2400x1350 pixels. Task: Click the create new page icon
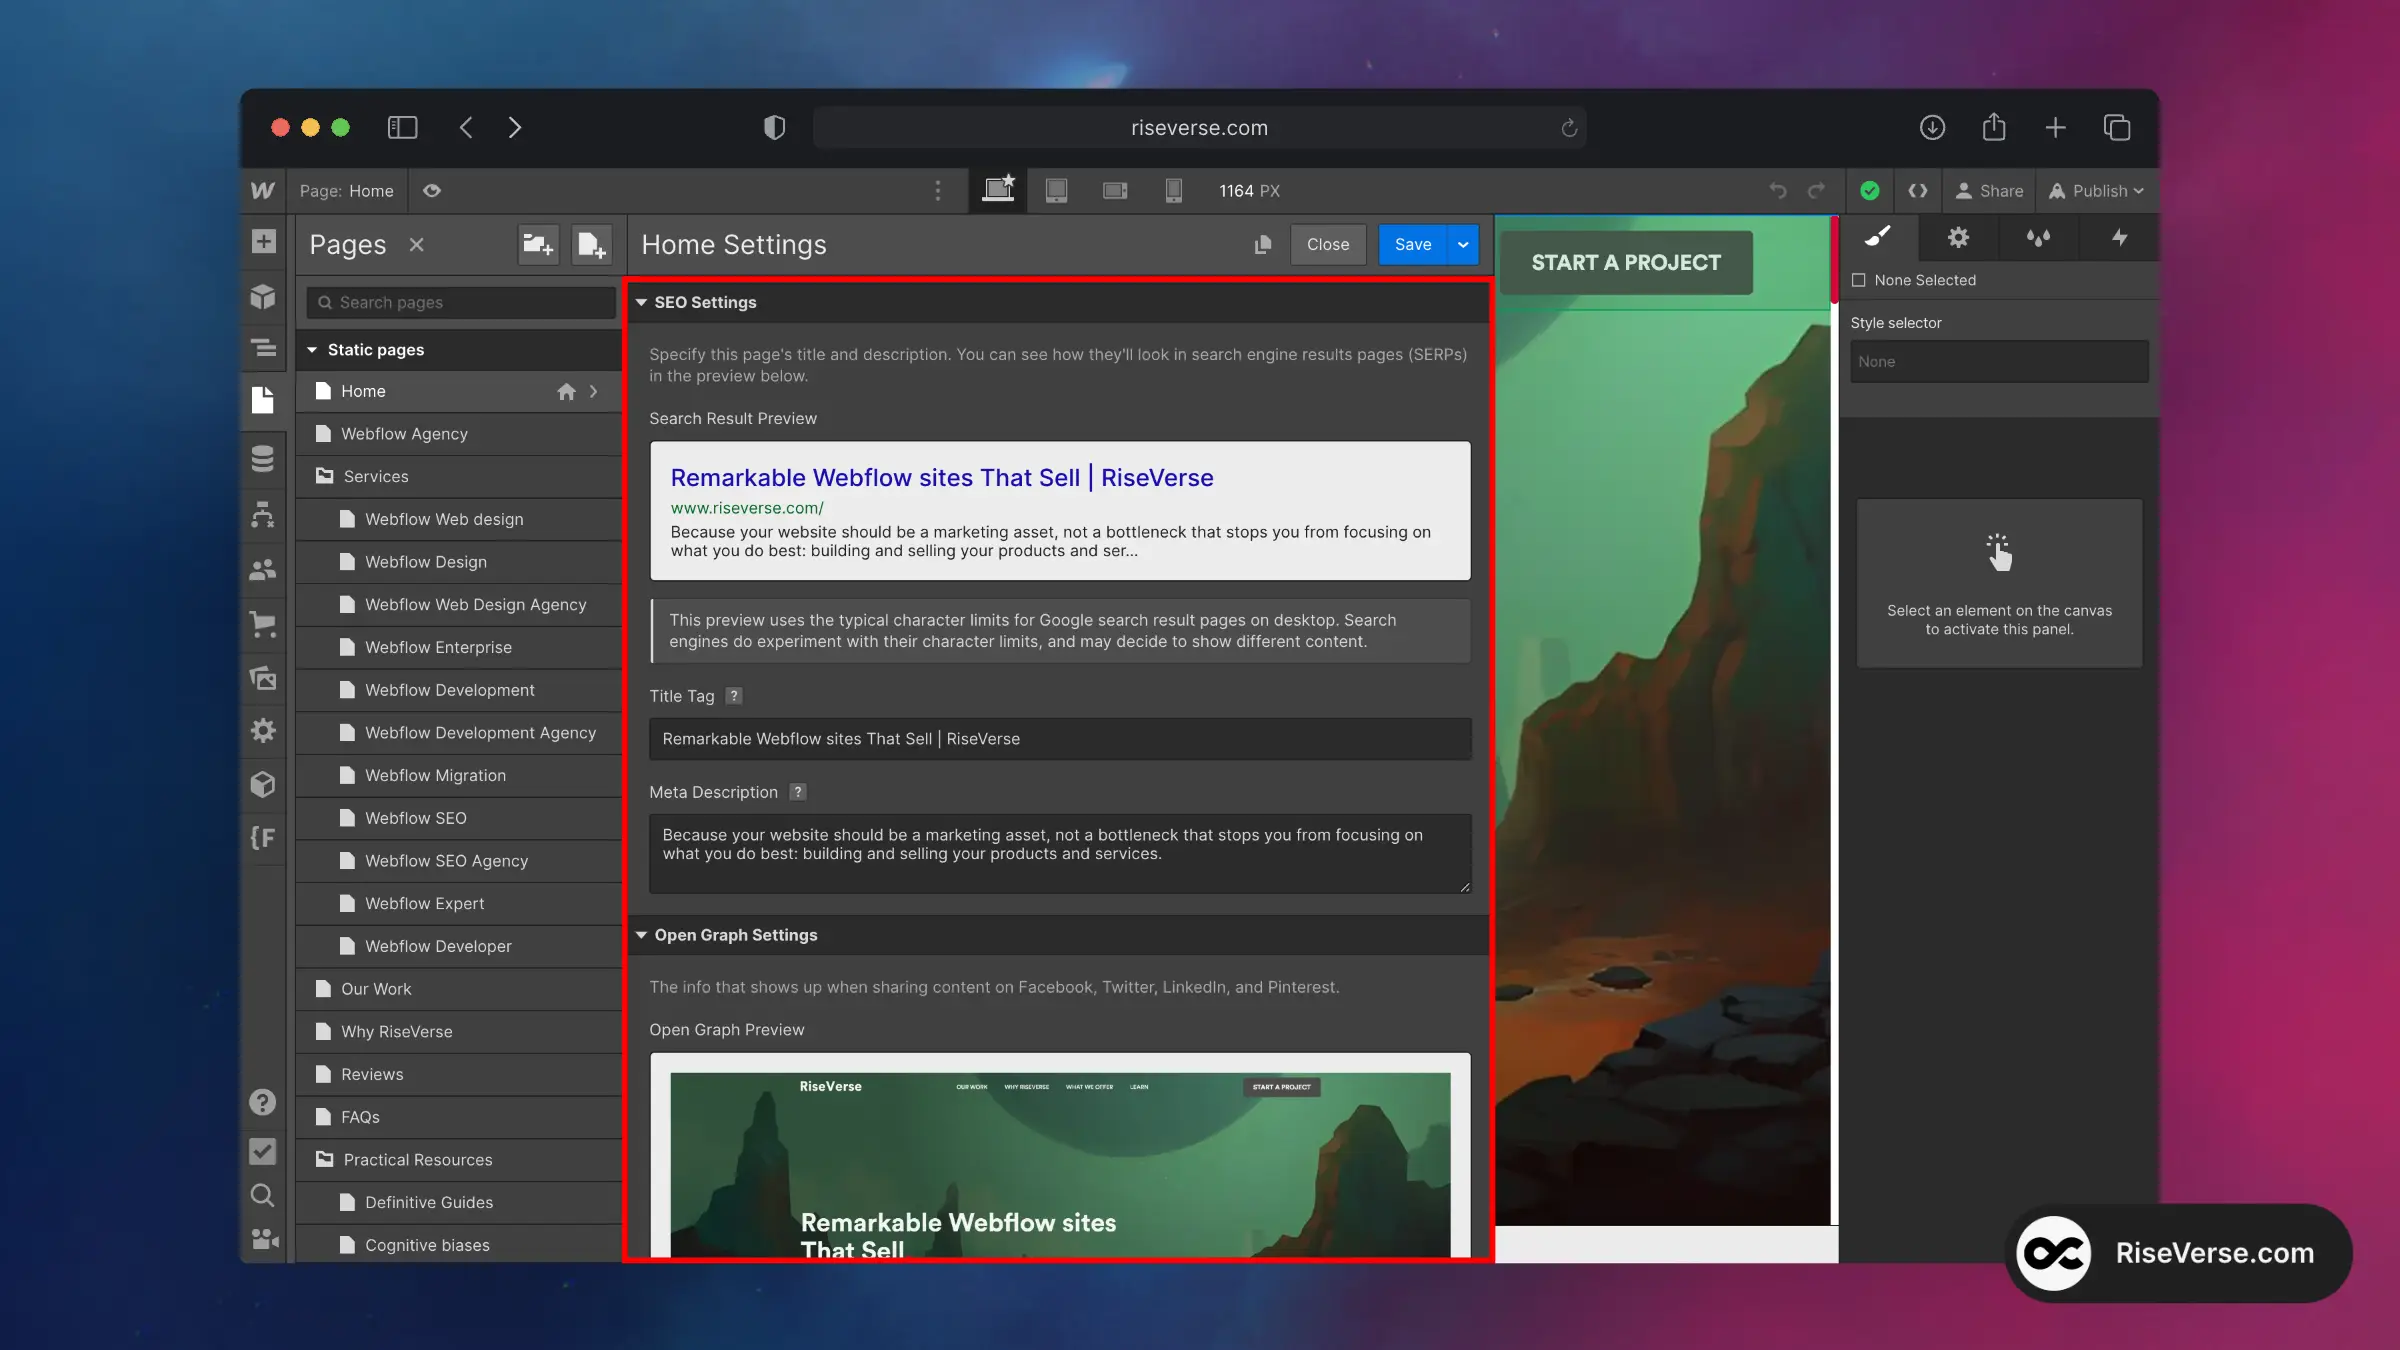591,245
